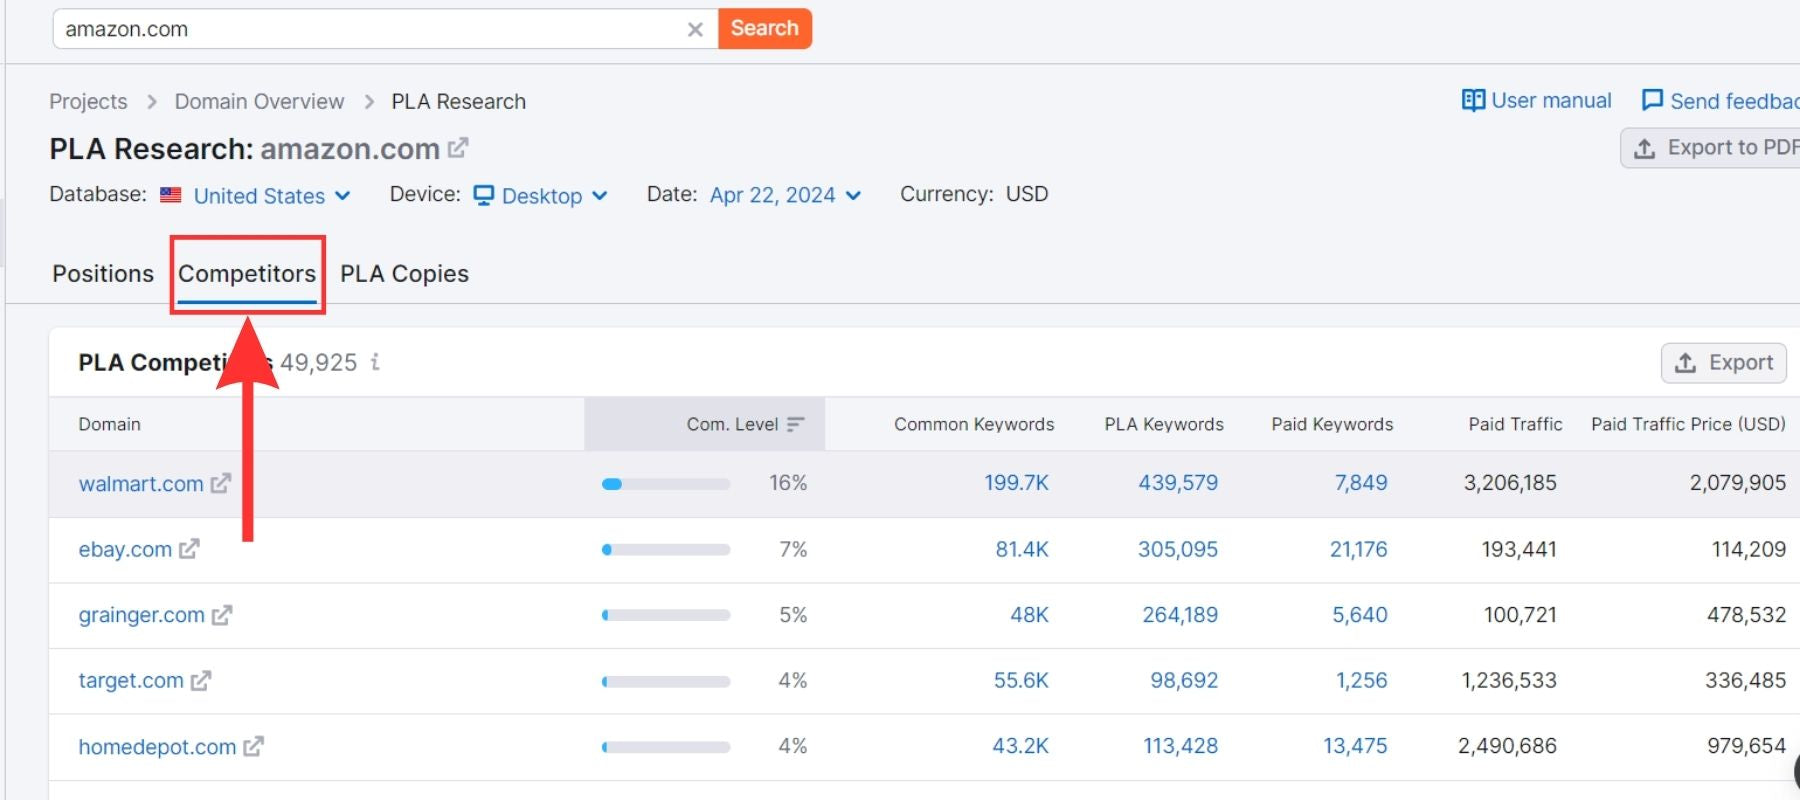Click the United States flag icon
The width and height of the screenshot is (1800, 800).
click(171, 195)
